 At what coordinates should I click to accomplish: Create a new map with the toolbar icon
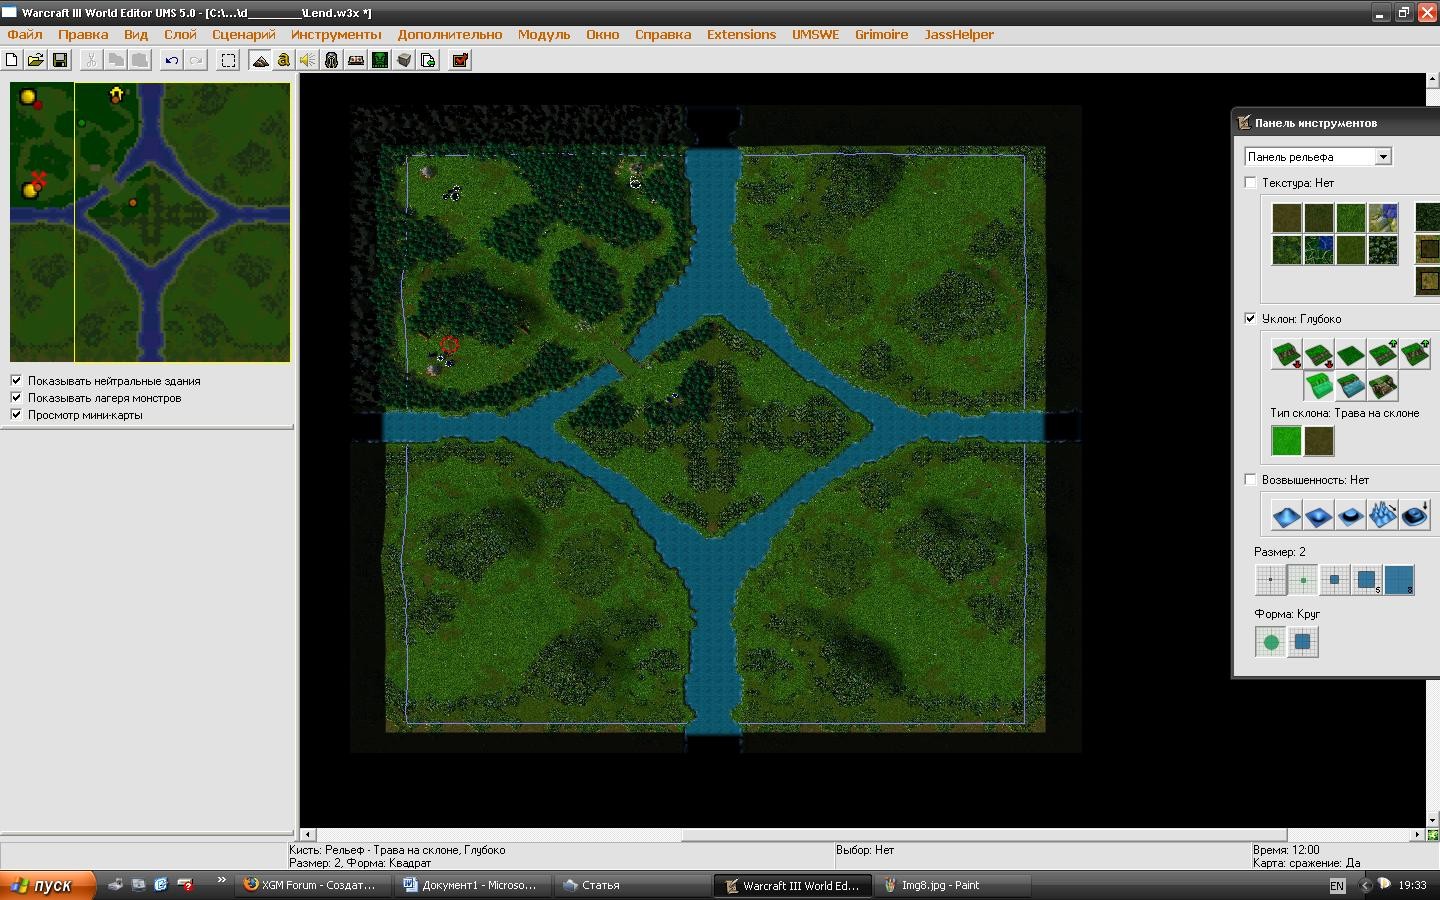coord(12,60)
